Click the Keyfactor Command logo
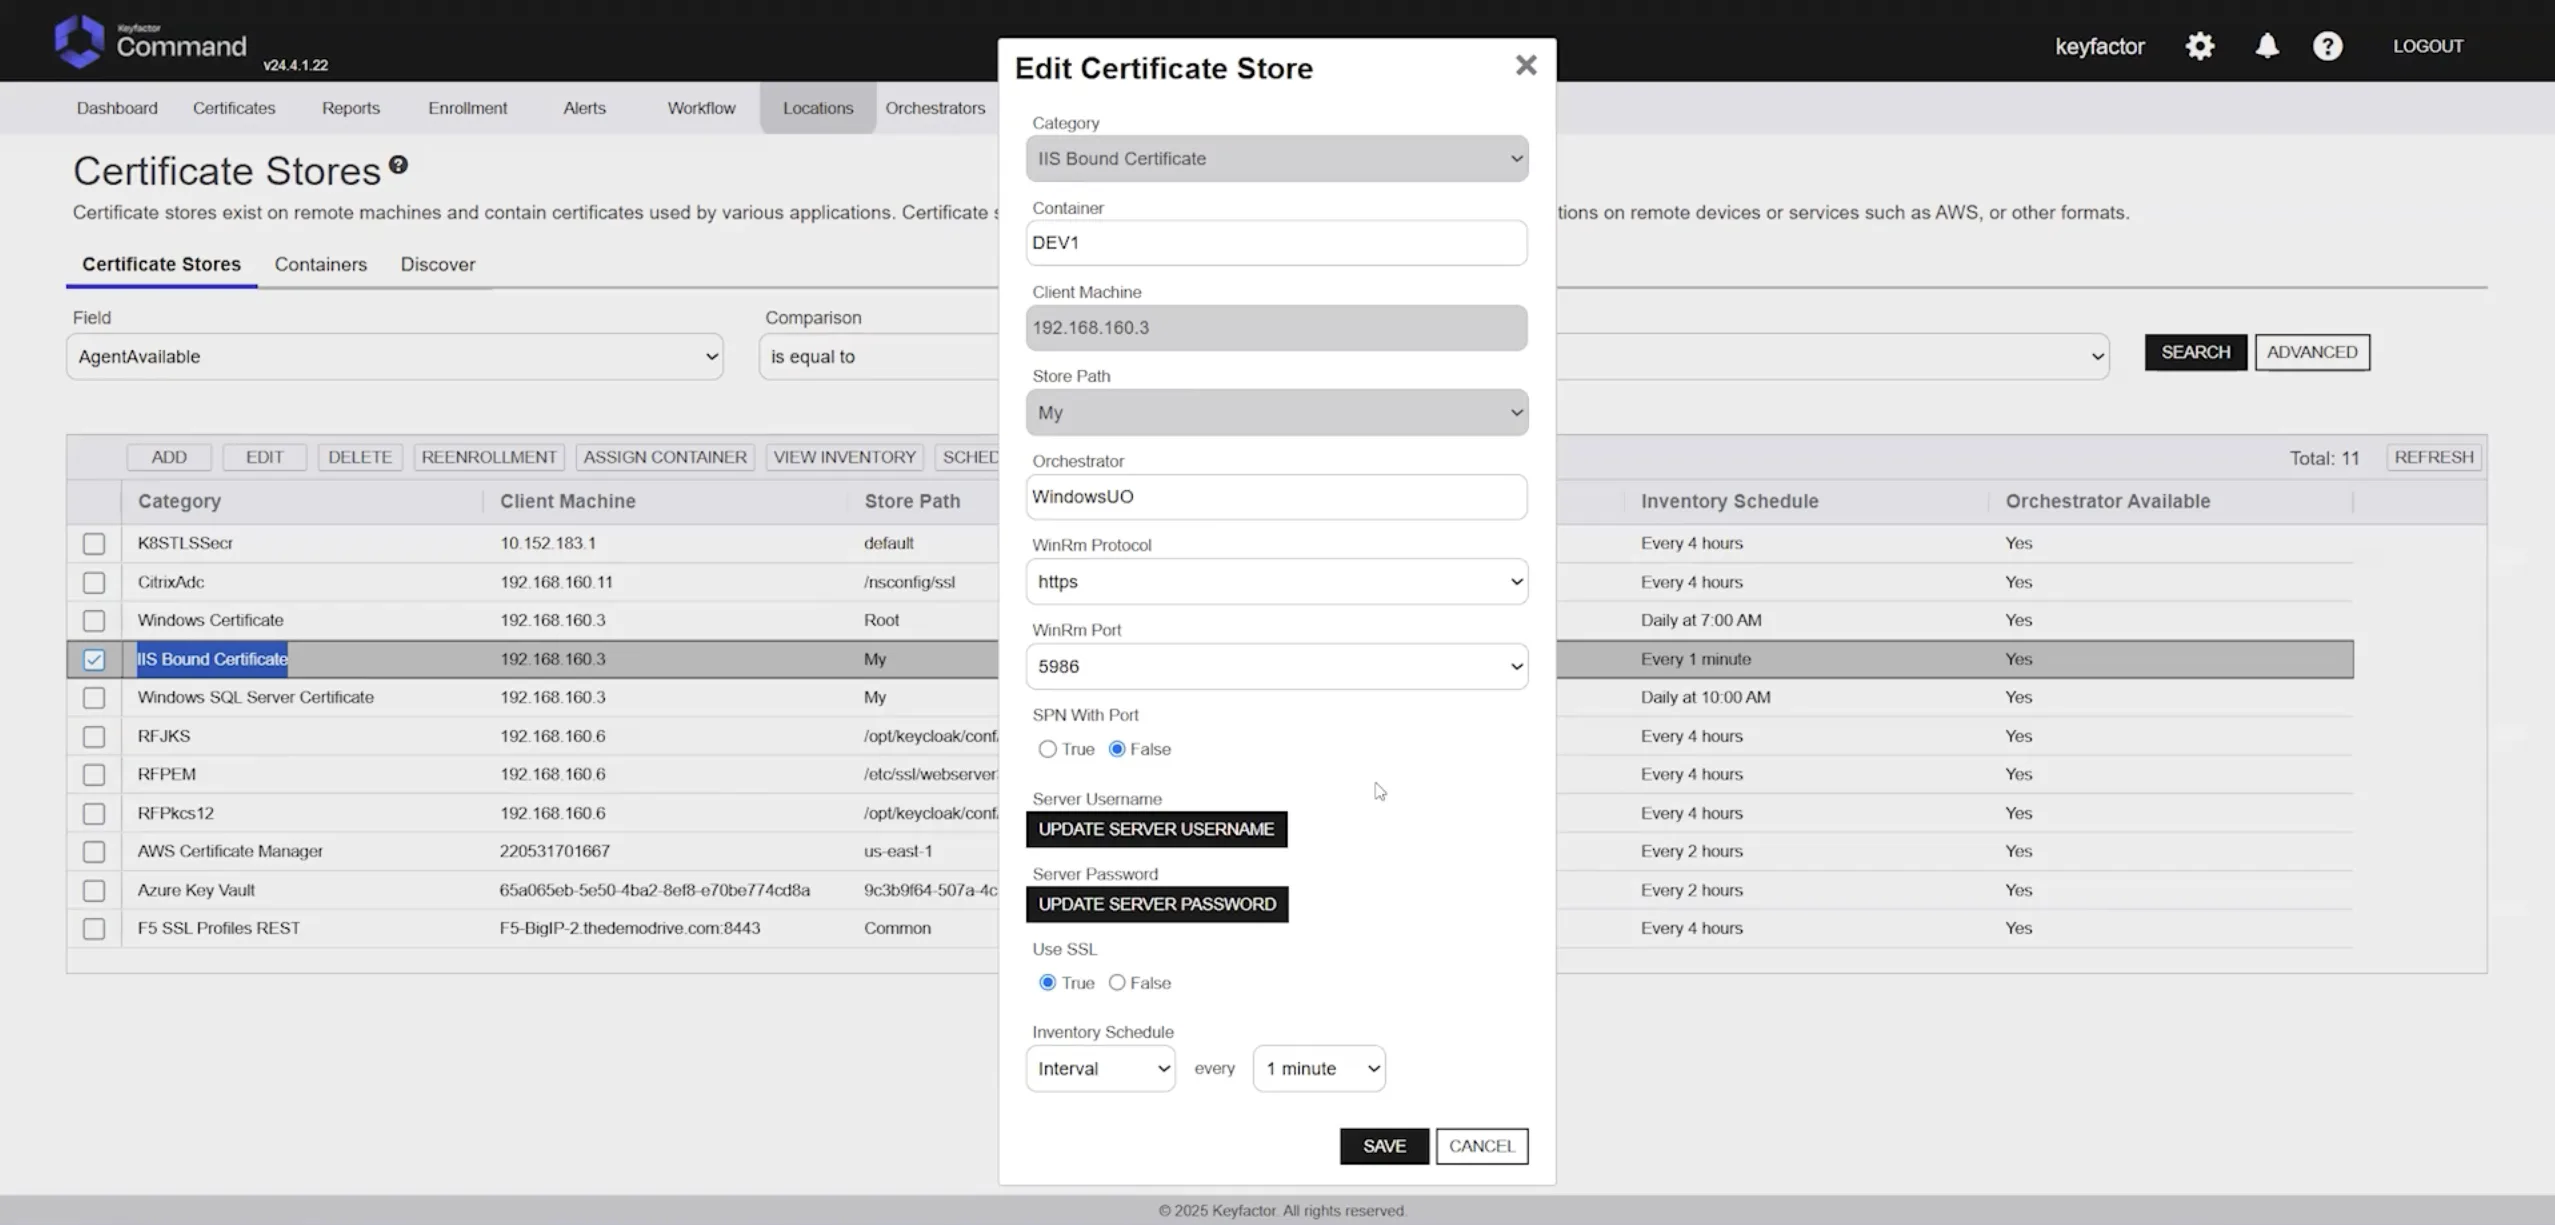The width and height of the screenshot is (2555, 1225). (x=150, y=42)
